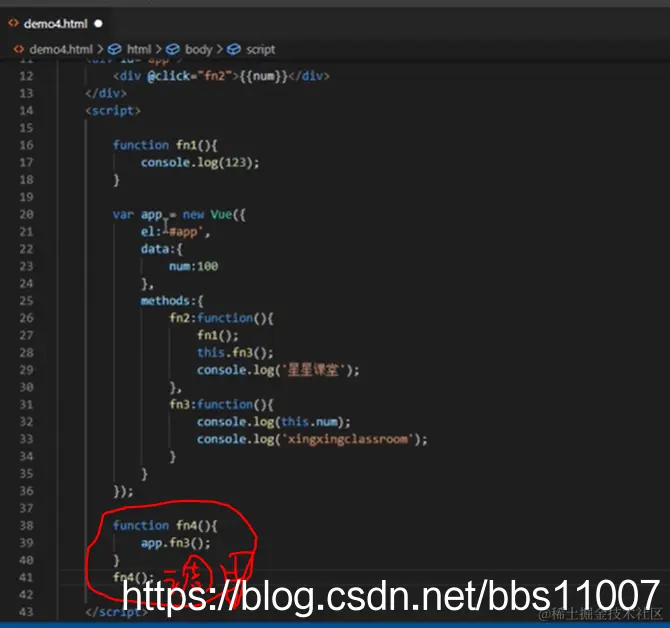Click the file icon in breadcrumb bar

(18, 49)
